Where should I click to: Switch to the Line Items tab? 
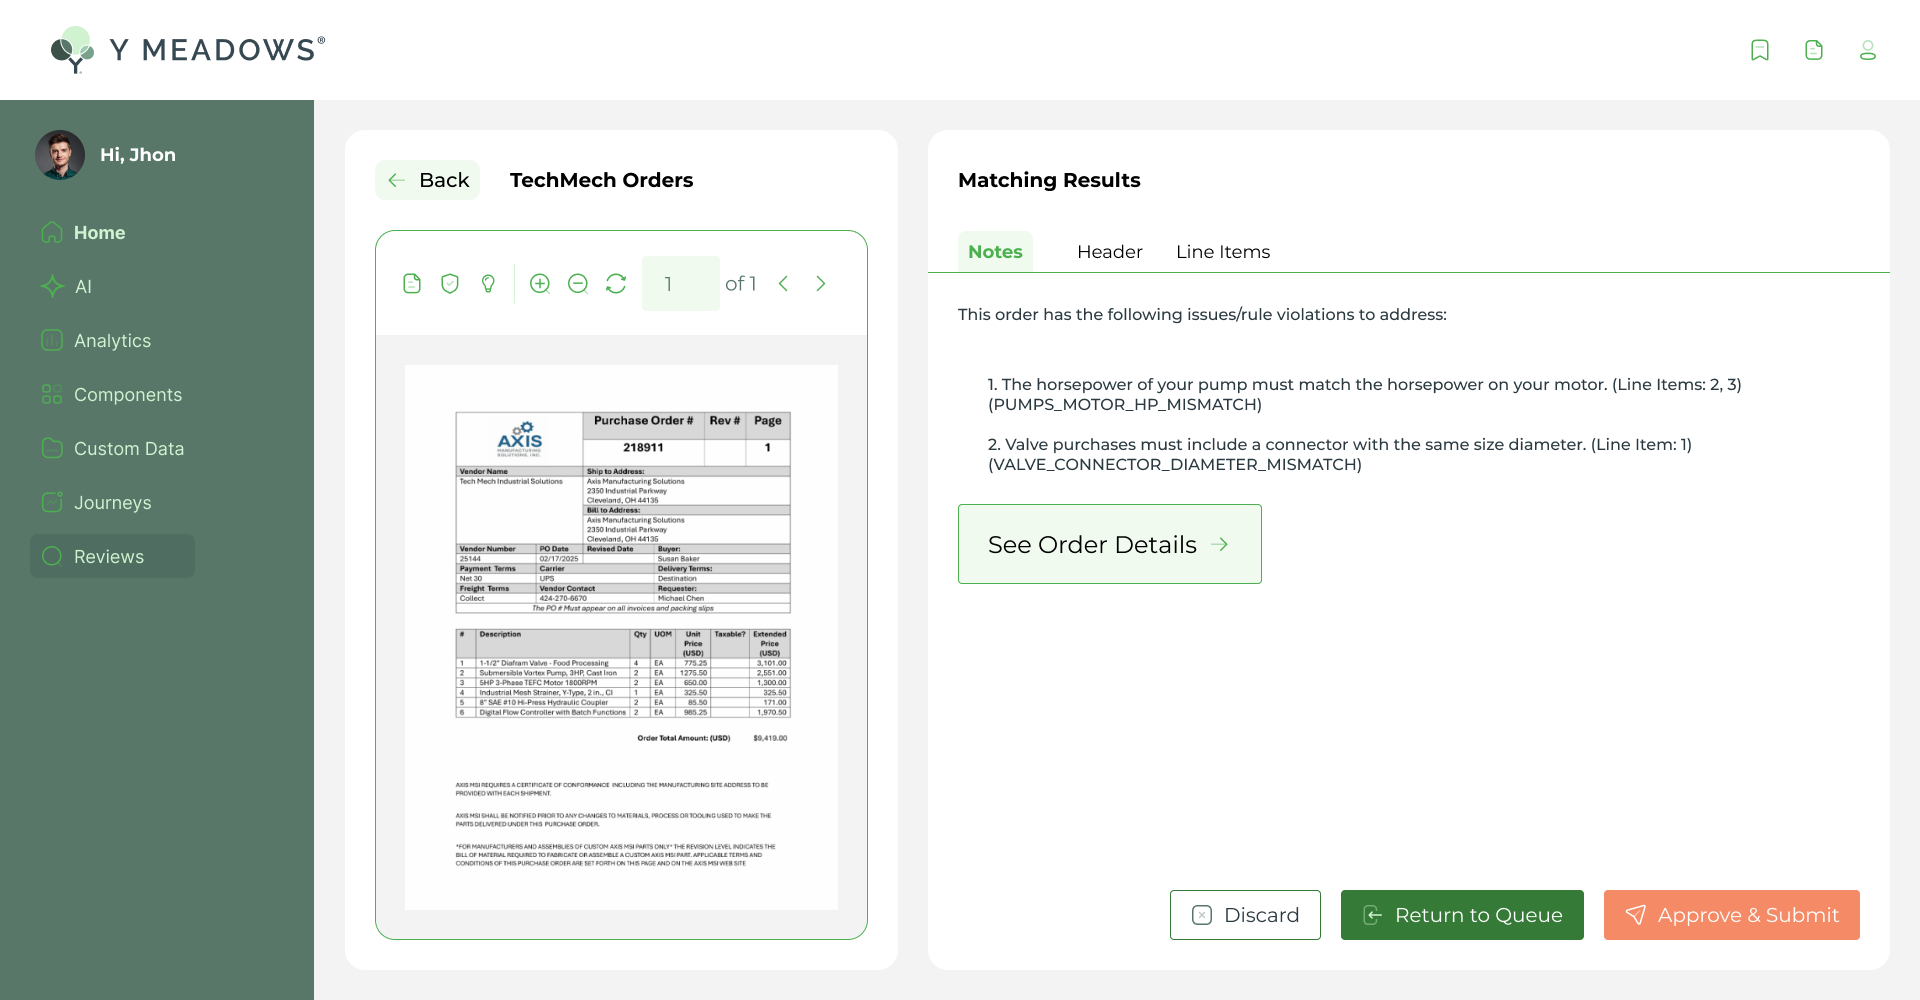1222,252
